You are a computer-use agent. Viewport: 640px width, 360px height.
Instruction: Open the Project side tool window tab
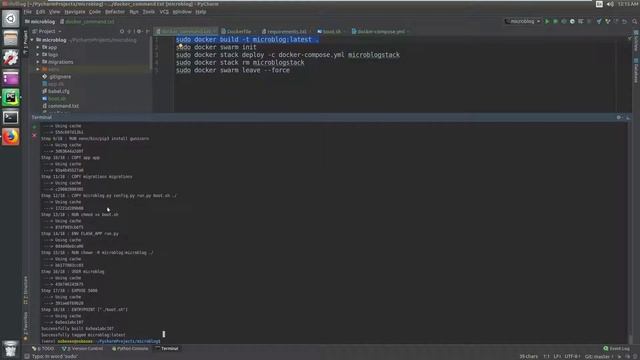pyautogui.click(x=25, y=42)
